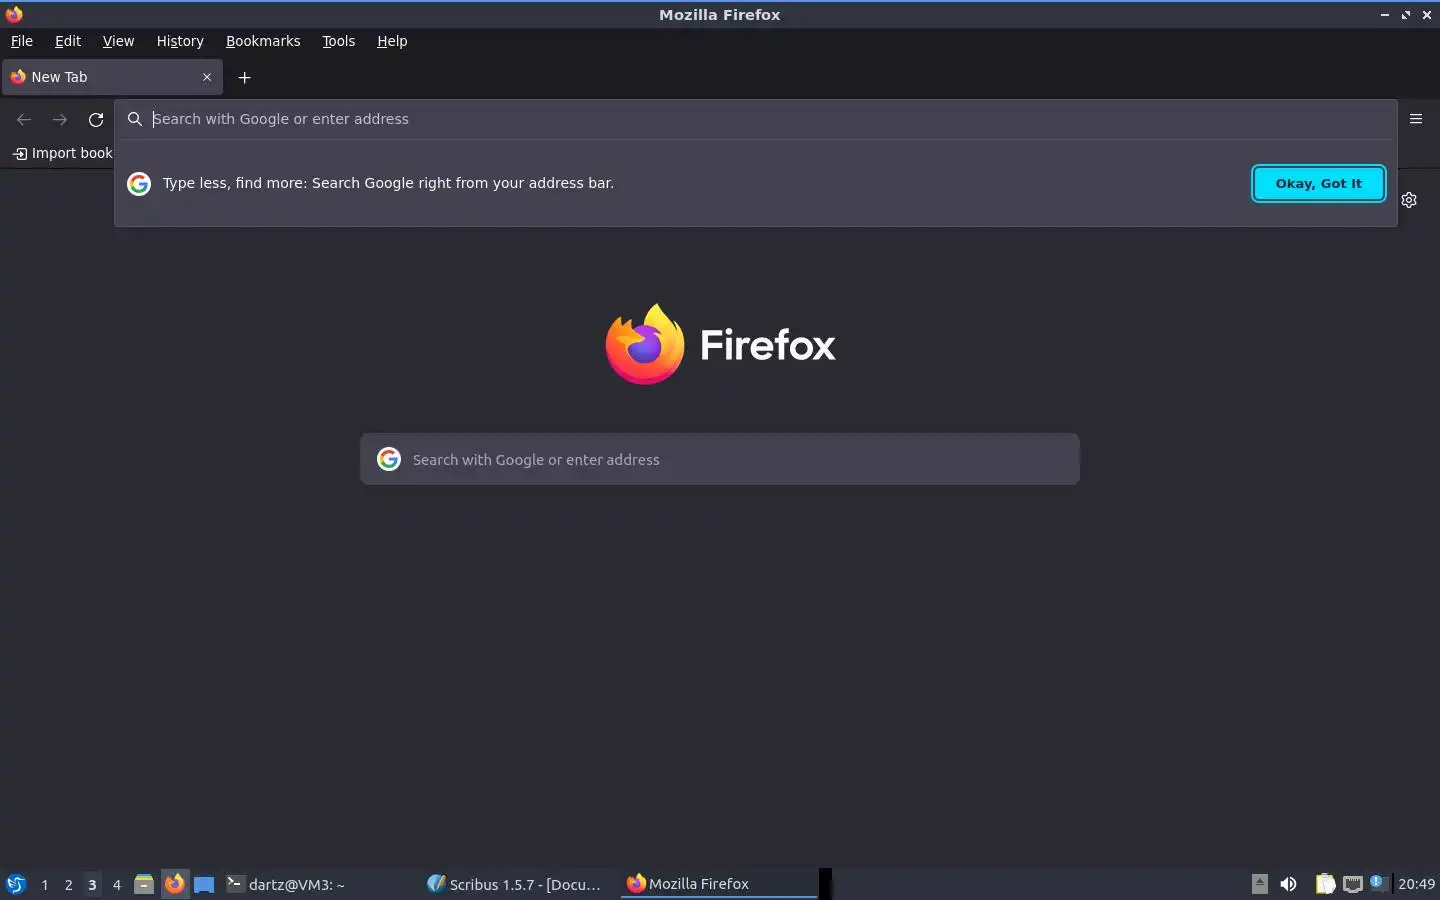Open the Bookmarks menu
Screen dimensions: 1440x900
[263, 41]
